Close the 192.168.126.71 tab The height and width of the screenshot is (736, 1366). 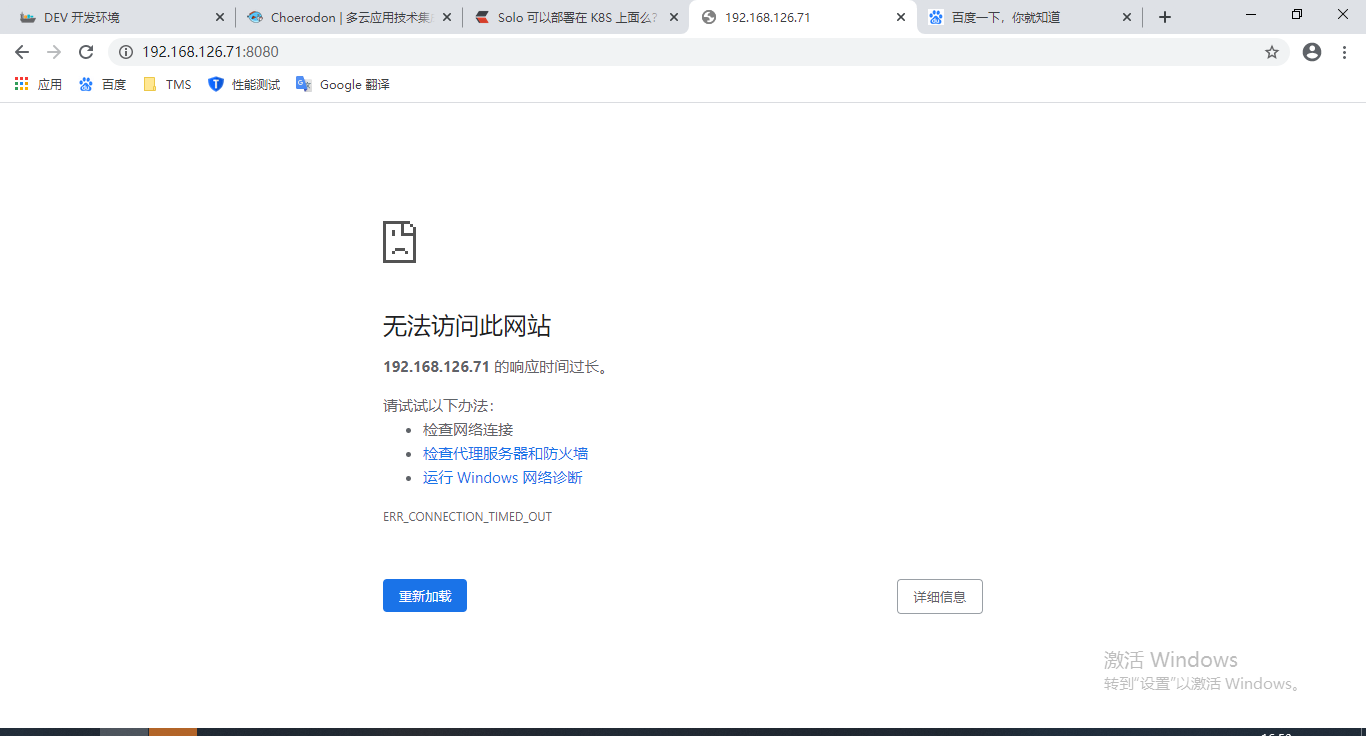point(900,17)
